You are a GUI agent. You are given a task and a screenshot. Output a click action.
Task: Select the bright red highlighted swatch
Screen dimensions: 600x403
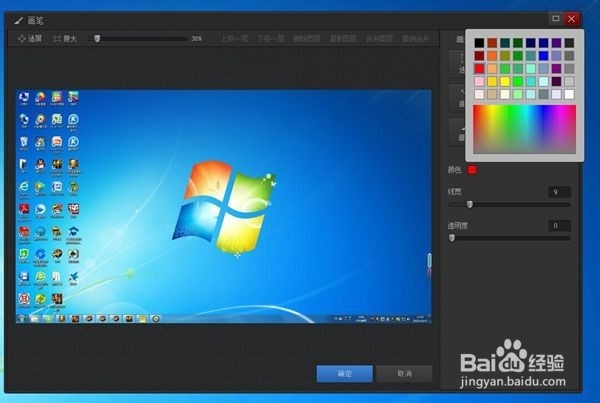click(x=479, y=69)
